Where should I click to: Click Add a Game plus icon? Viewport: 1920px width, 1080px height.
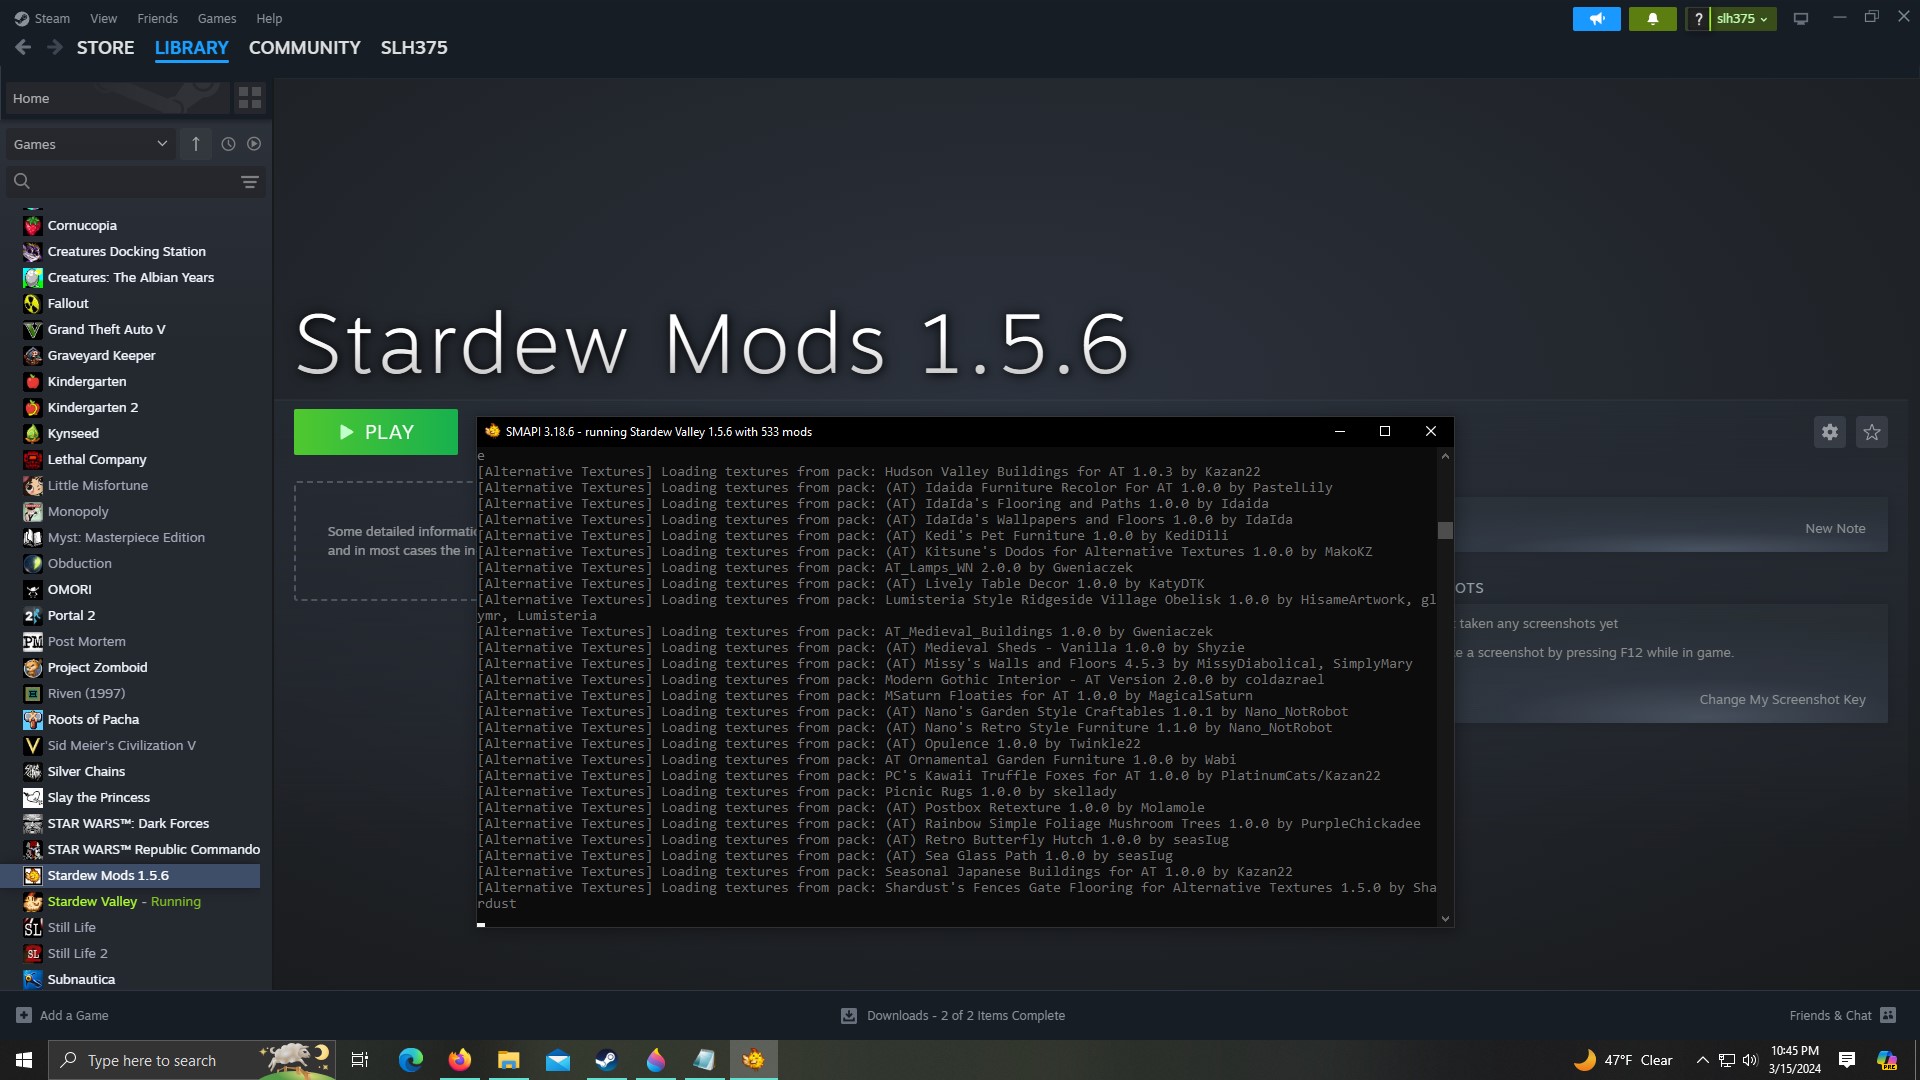tap(24, 1015)
